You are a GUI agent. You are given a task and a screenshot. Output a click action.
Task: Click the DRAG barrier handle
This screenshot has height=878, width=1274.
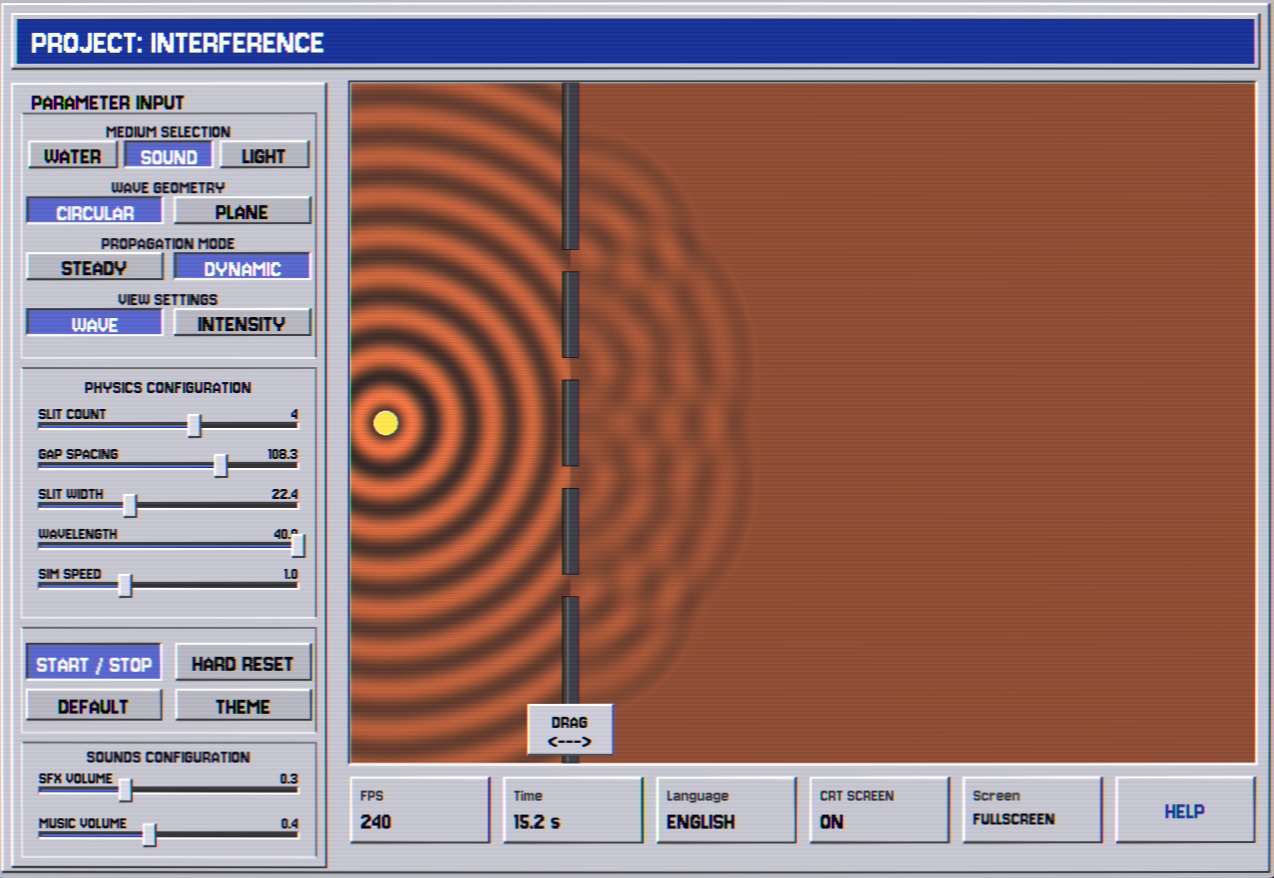[570, 730]
